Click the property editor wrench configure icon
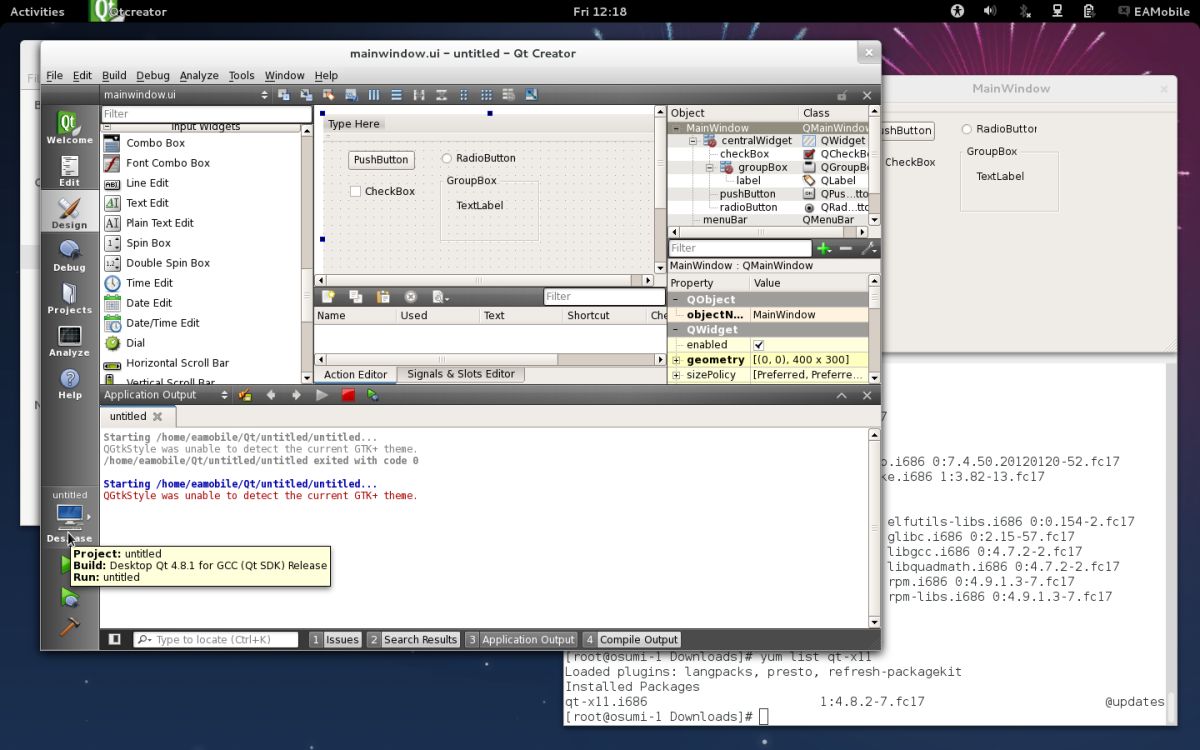 click(868, 248)
